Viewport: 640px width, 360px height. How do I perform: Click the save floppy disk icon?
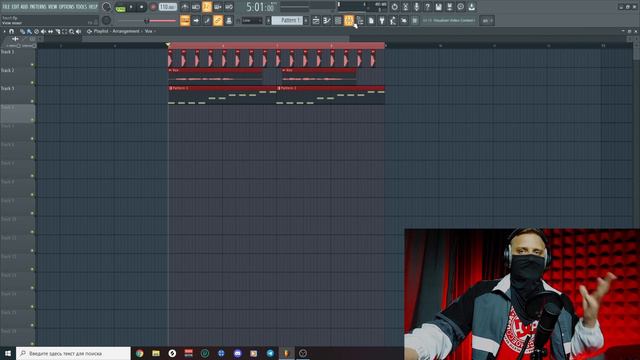click(438, 7)
